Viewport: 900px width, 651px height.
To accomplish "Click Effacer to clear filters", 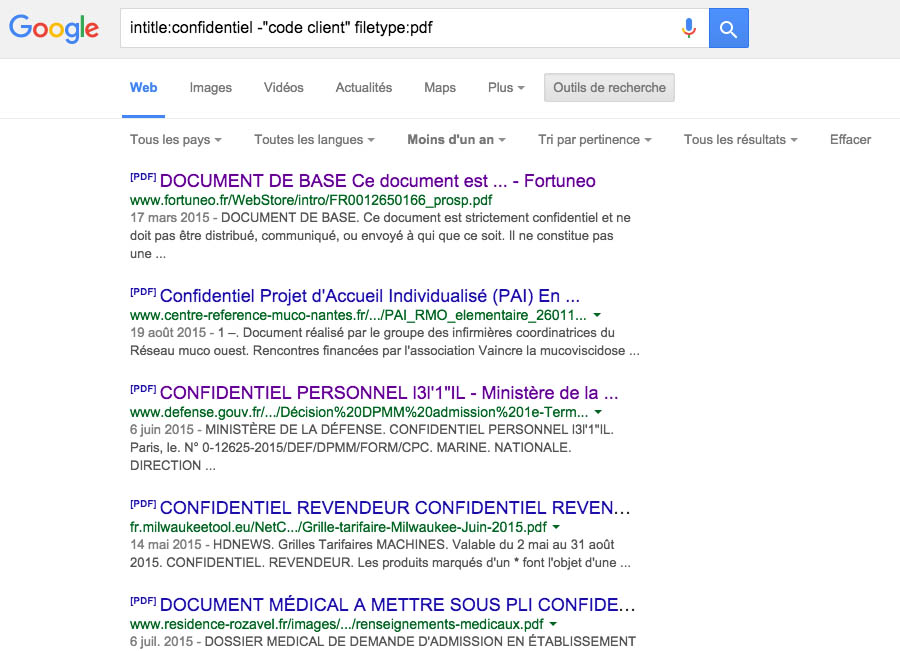I will tap(850, 140).
